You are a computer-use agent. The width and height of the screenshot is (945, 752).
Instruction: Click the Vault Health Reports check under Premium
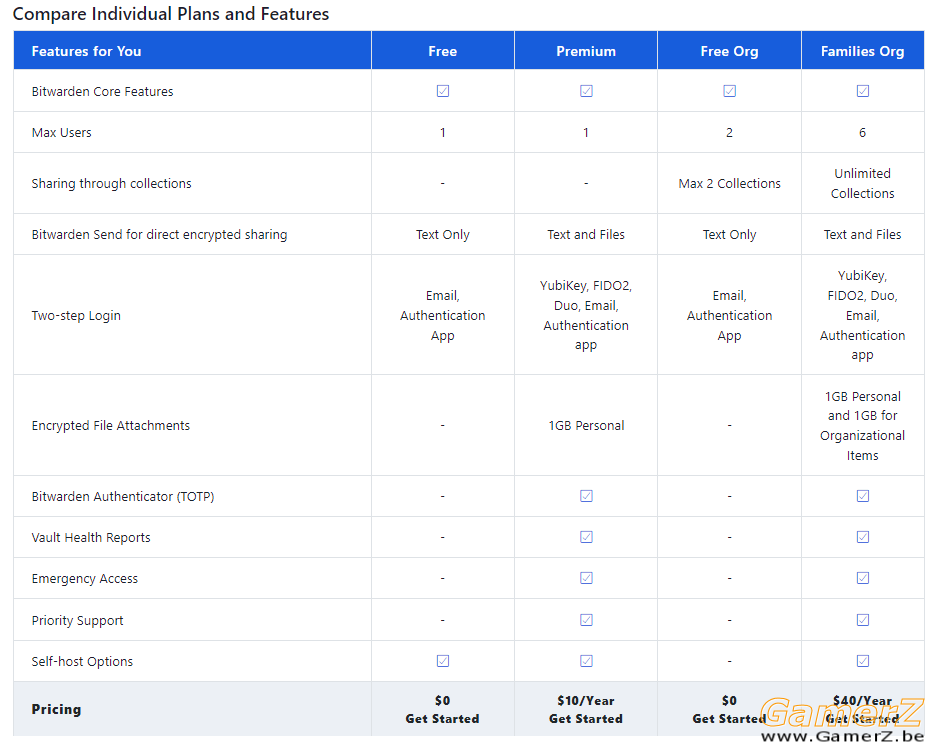(x=586, y=537)
